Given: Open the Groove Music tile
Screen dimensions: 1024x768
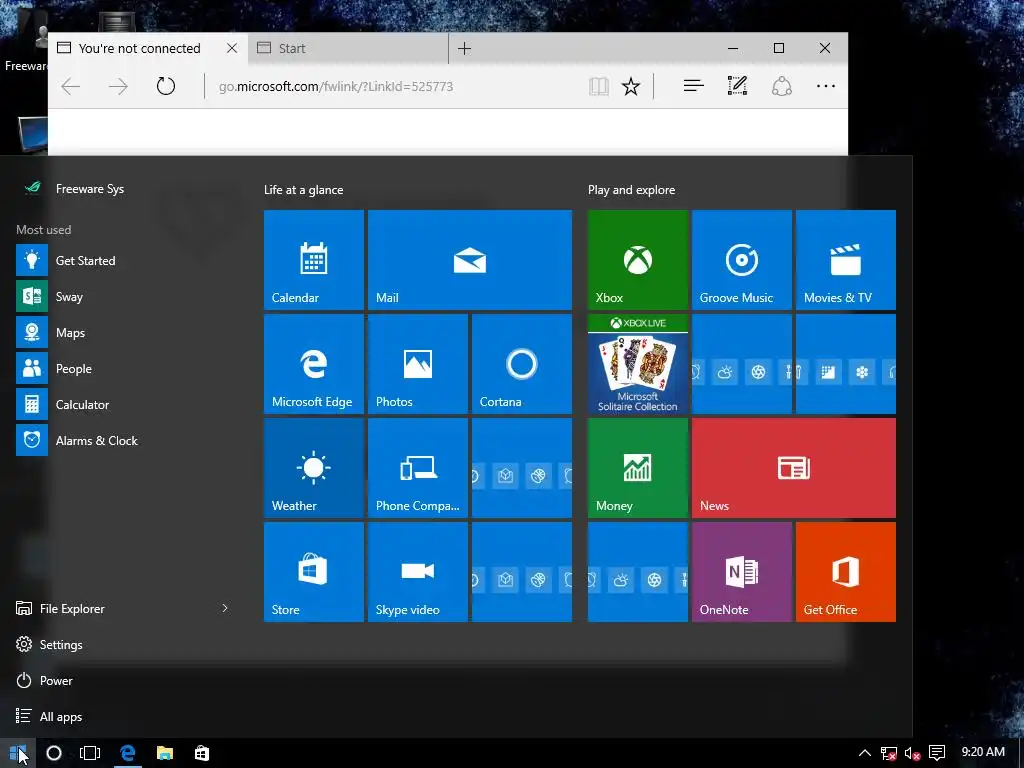Looking at the screenshot, I should (x=742, y=259).
